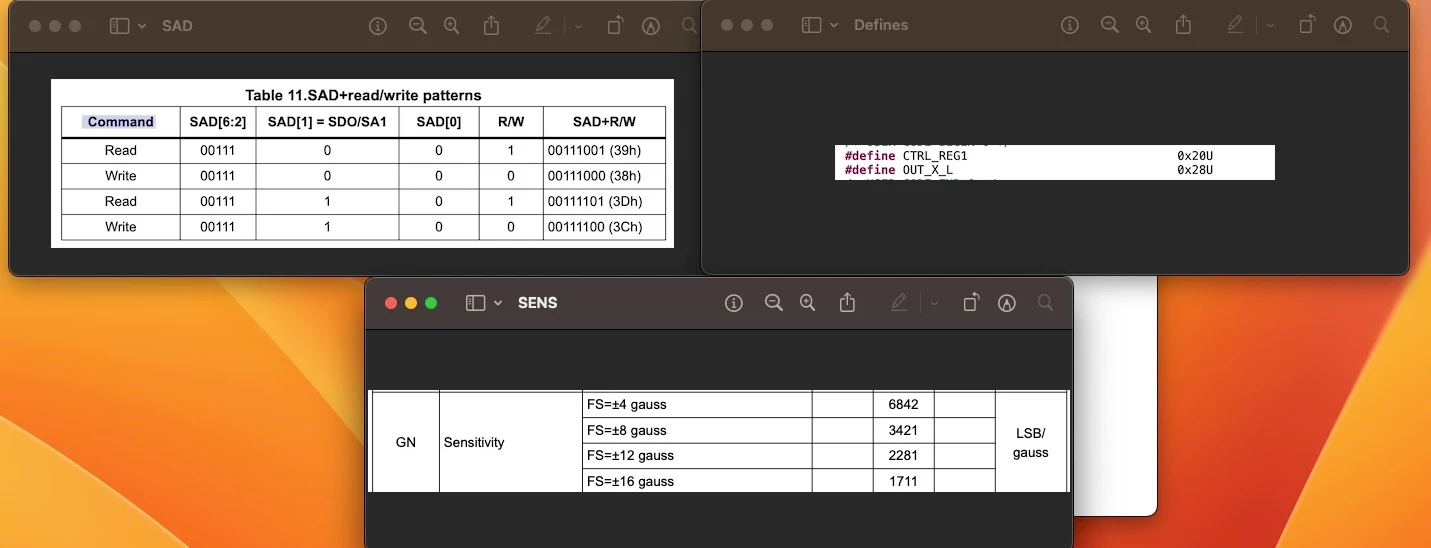1431x548 pixels.
Task: Open sidebar view menu in Defines window
Action: 834,25
